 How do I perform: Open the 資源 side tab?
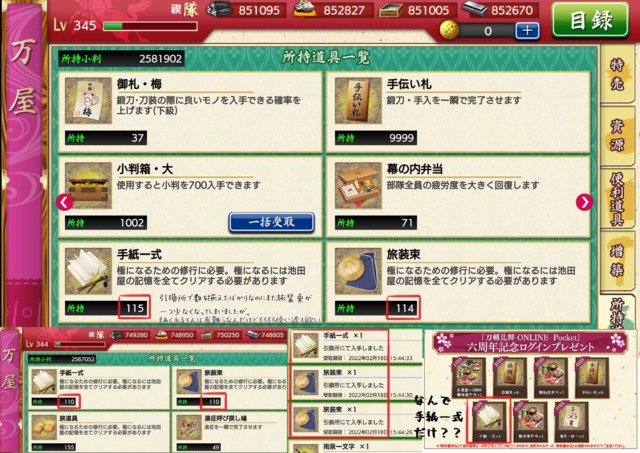tap(617, 135)
